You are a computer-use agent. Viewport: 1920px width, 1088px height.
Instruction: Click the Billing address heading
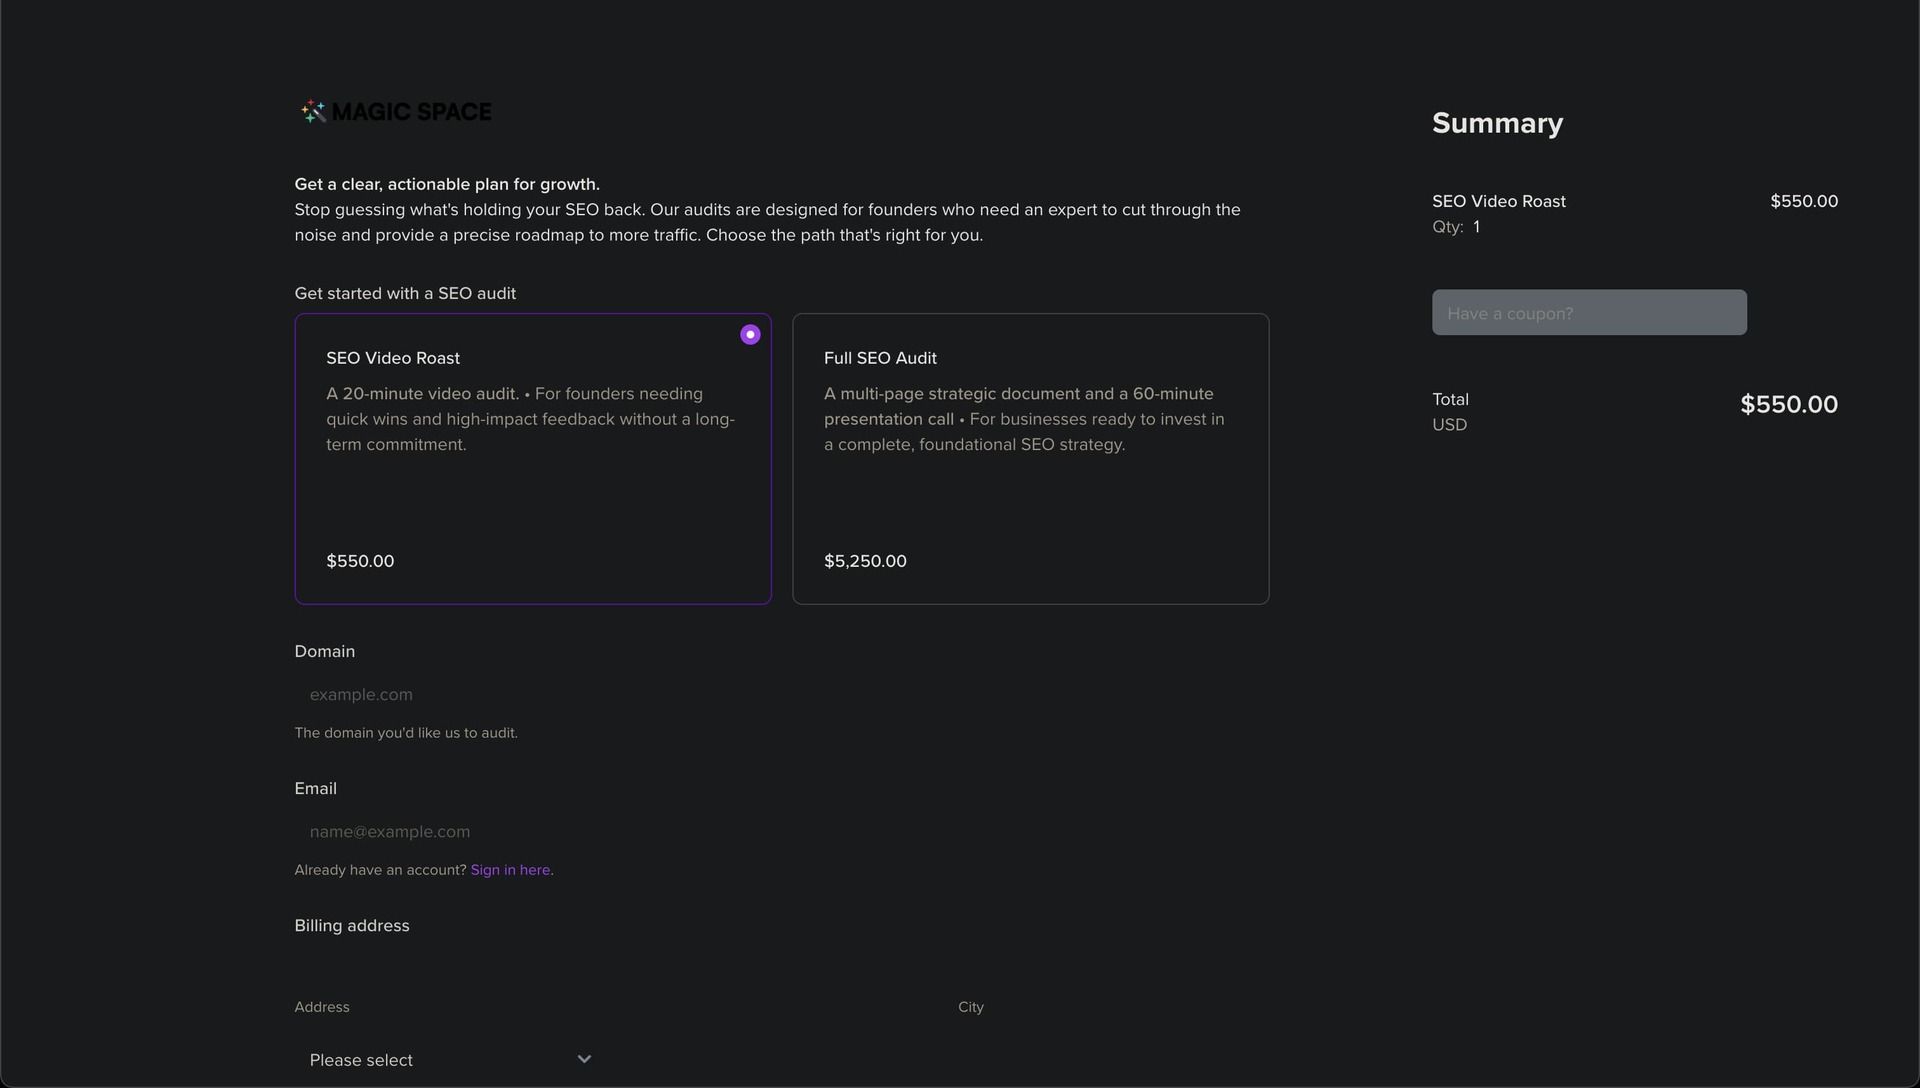point(352,926)
